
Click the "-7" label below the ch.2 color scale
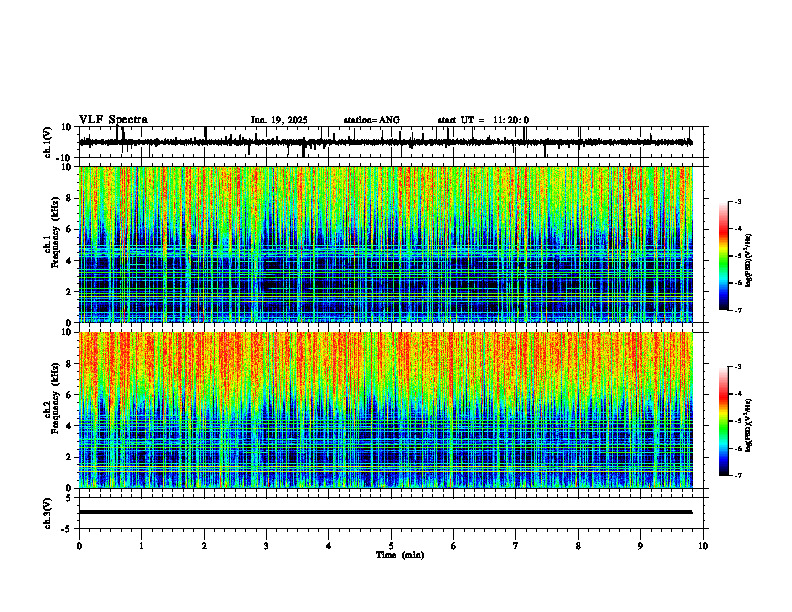click(737, 475)
